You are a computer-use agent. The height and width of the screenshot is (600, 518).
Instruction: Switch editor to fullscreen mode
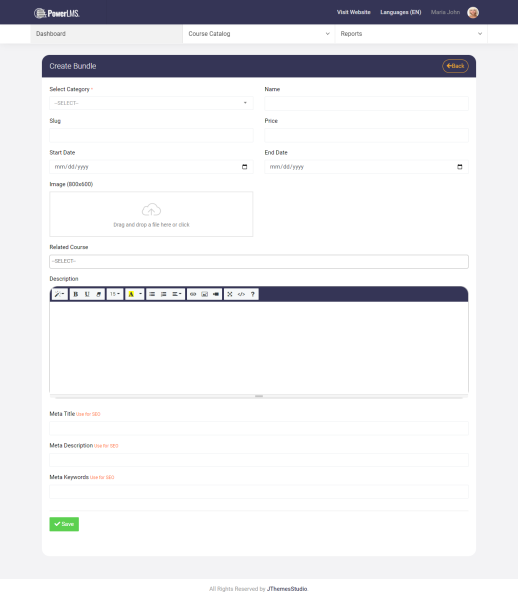(230, 294)
